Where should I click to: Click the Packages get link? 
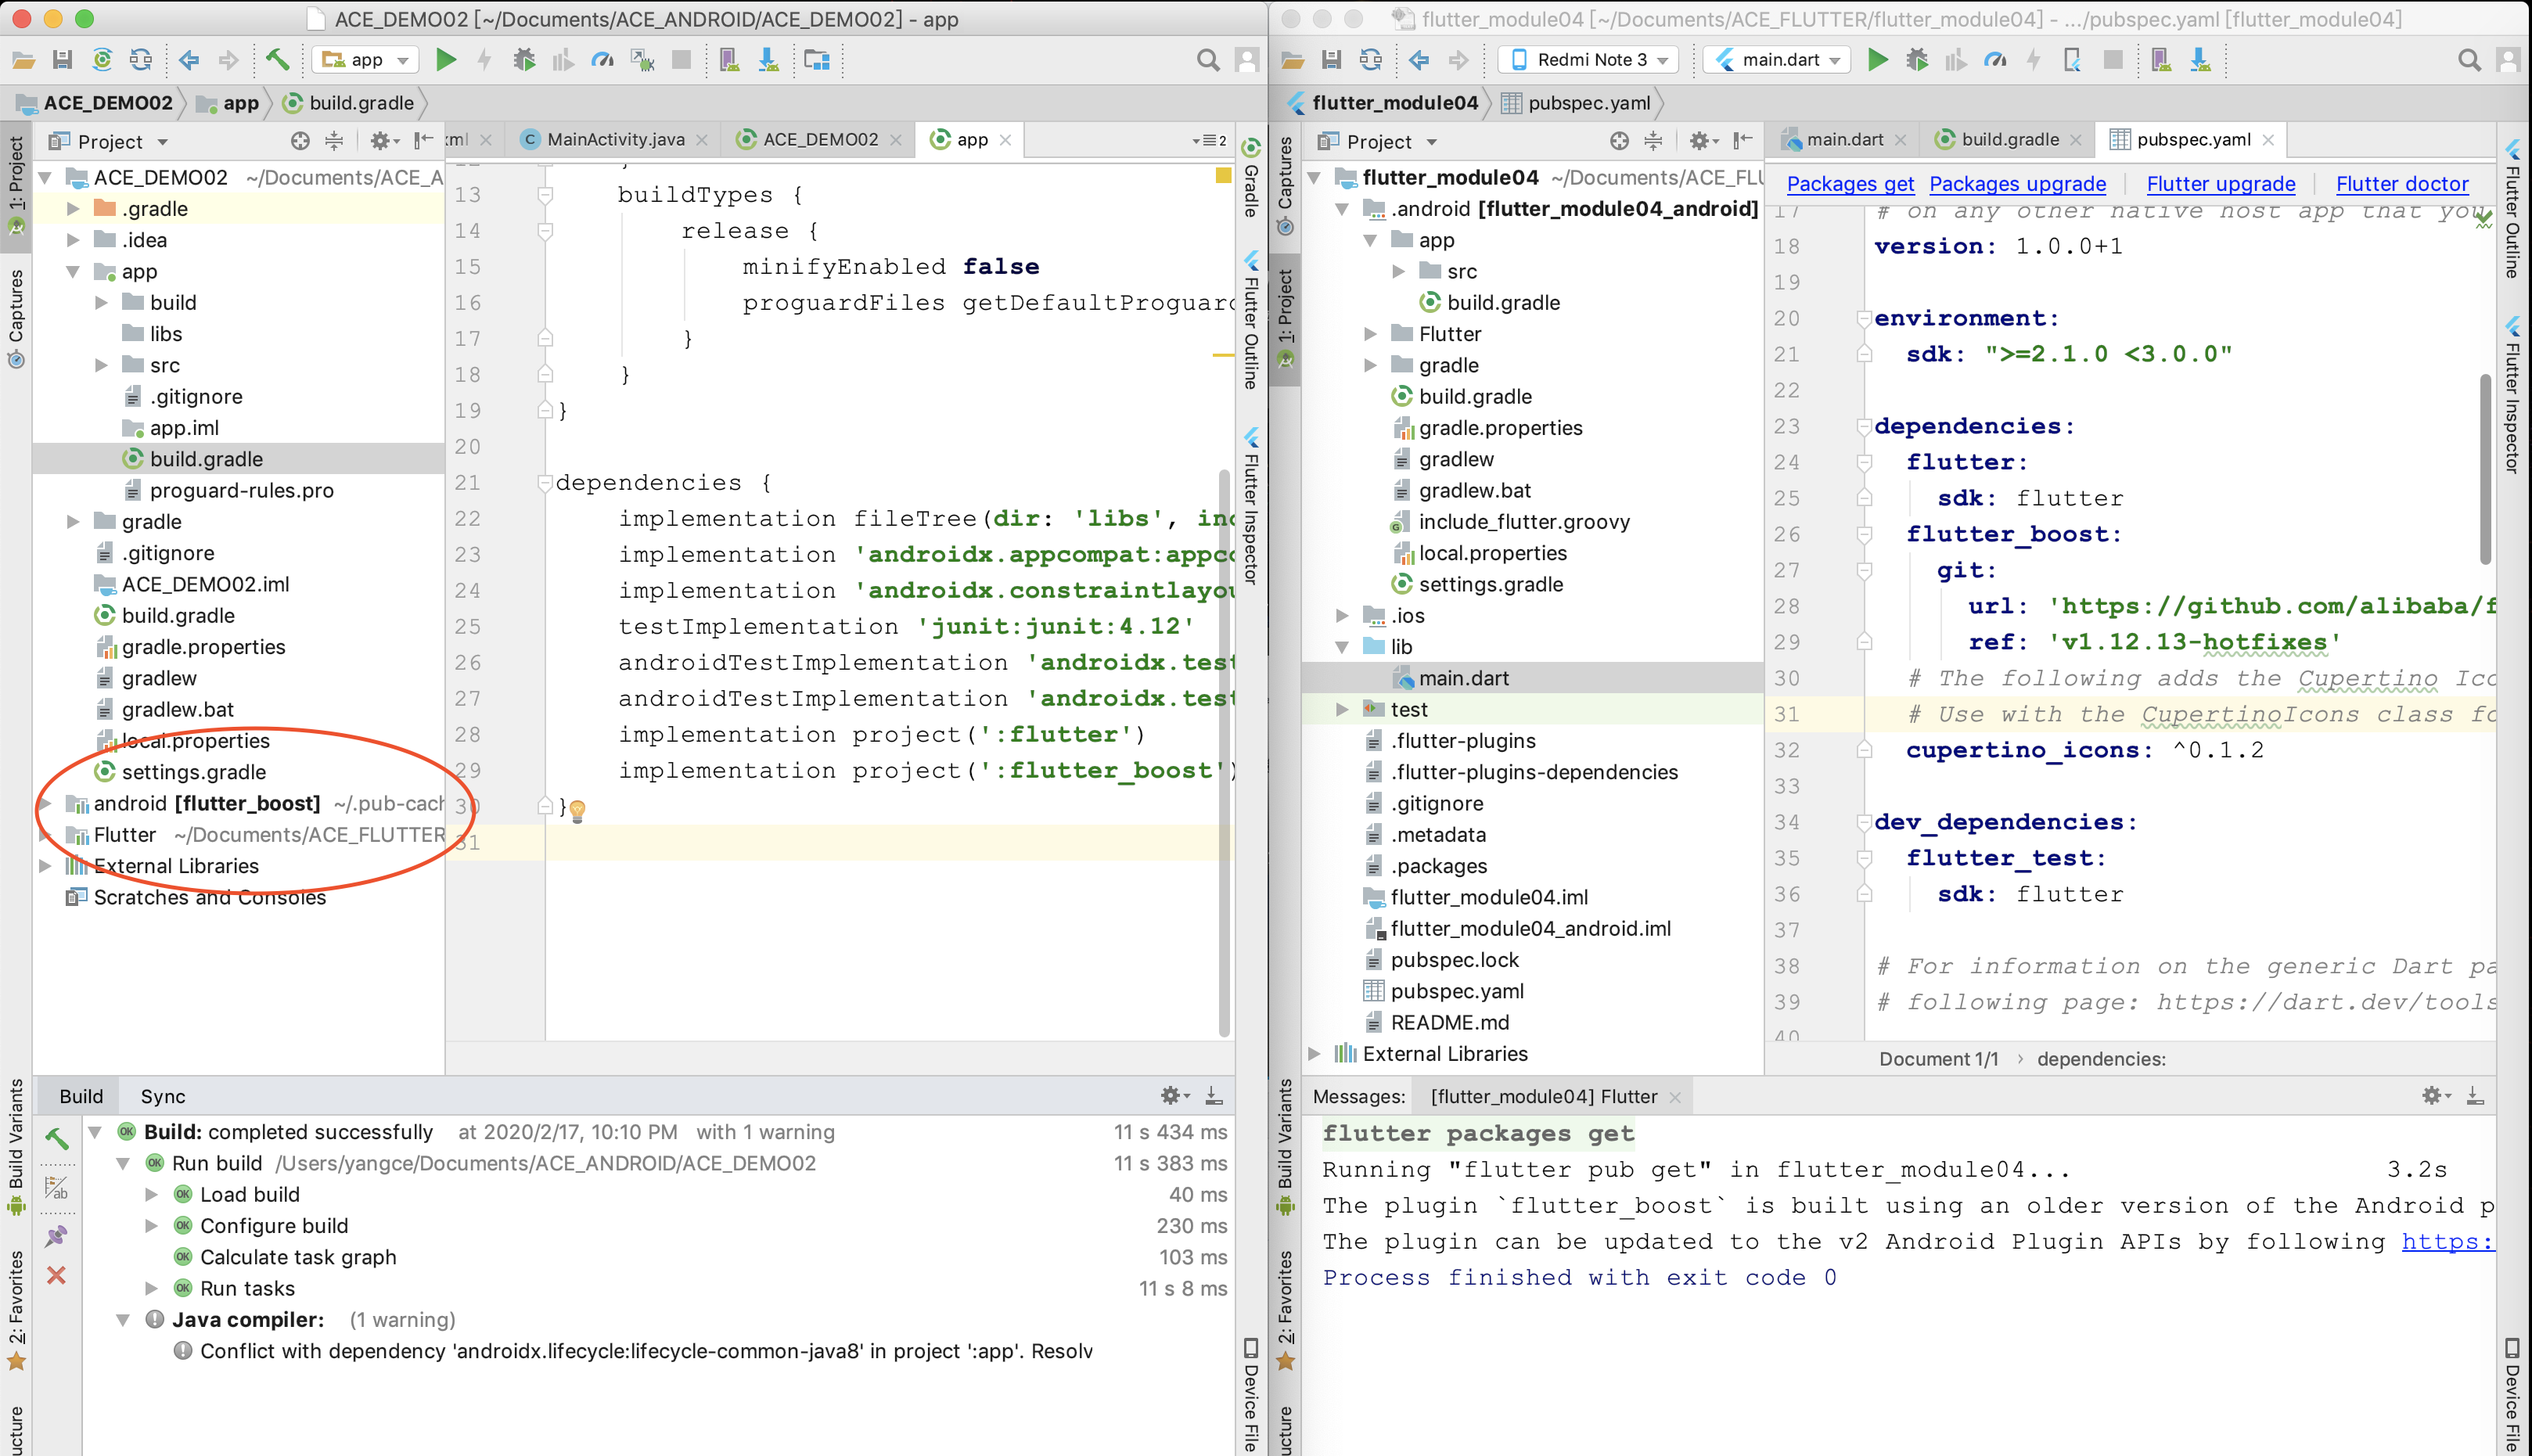[x=1850, y=184]
